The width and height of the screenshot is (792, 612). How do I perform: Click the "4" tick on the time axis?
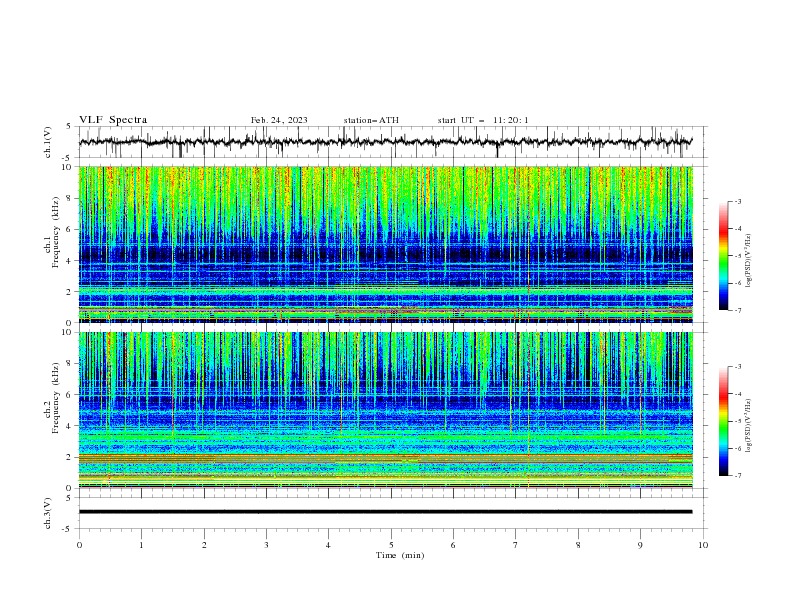point(329,545)
